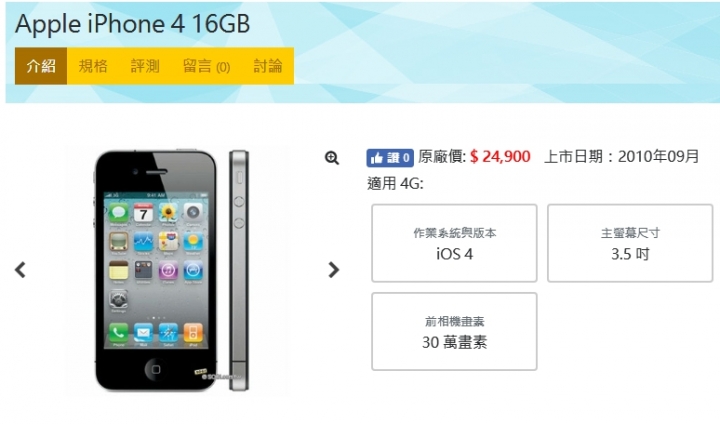The height and width of the screenshot is (424, 720).
Task: Click the Facebook thumbs-up like button
Action: 390,158
